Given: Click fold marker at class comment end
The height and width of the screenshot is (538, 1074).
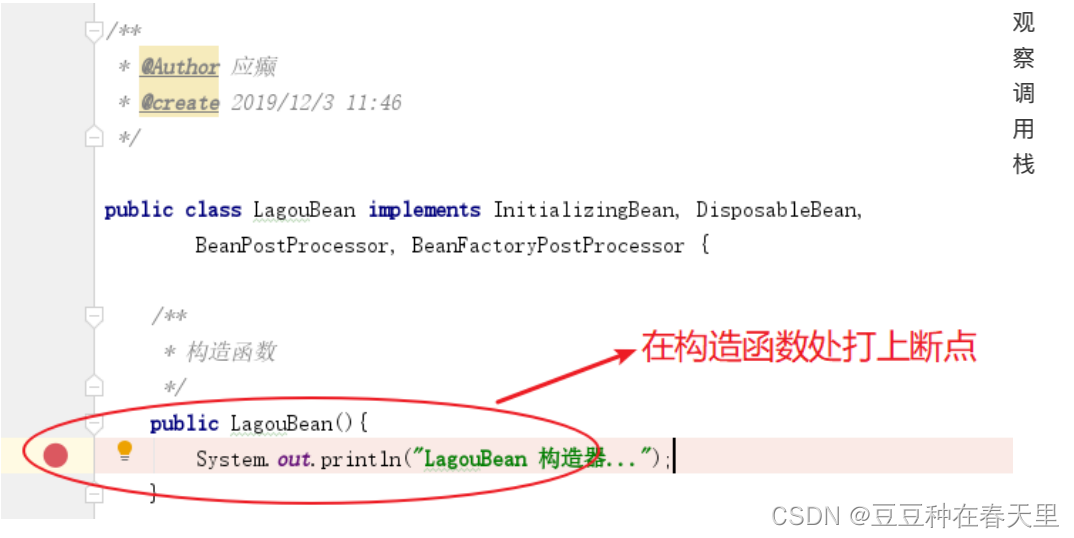Looking at the screenshot, I should pos(94,136).
